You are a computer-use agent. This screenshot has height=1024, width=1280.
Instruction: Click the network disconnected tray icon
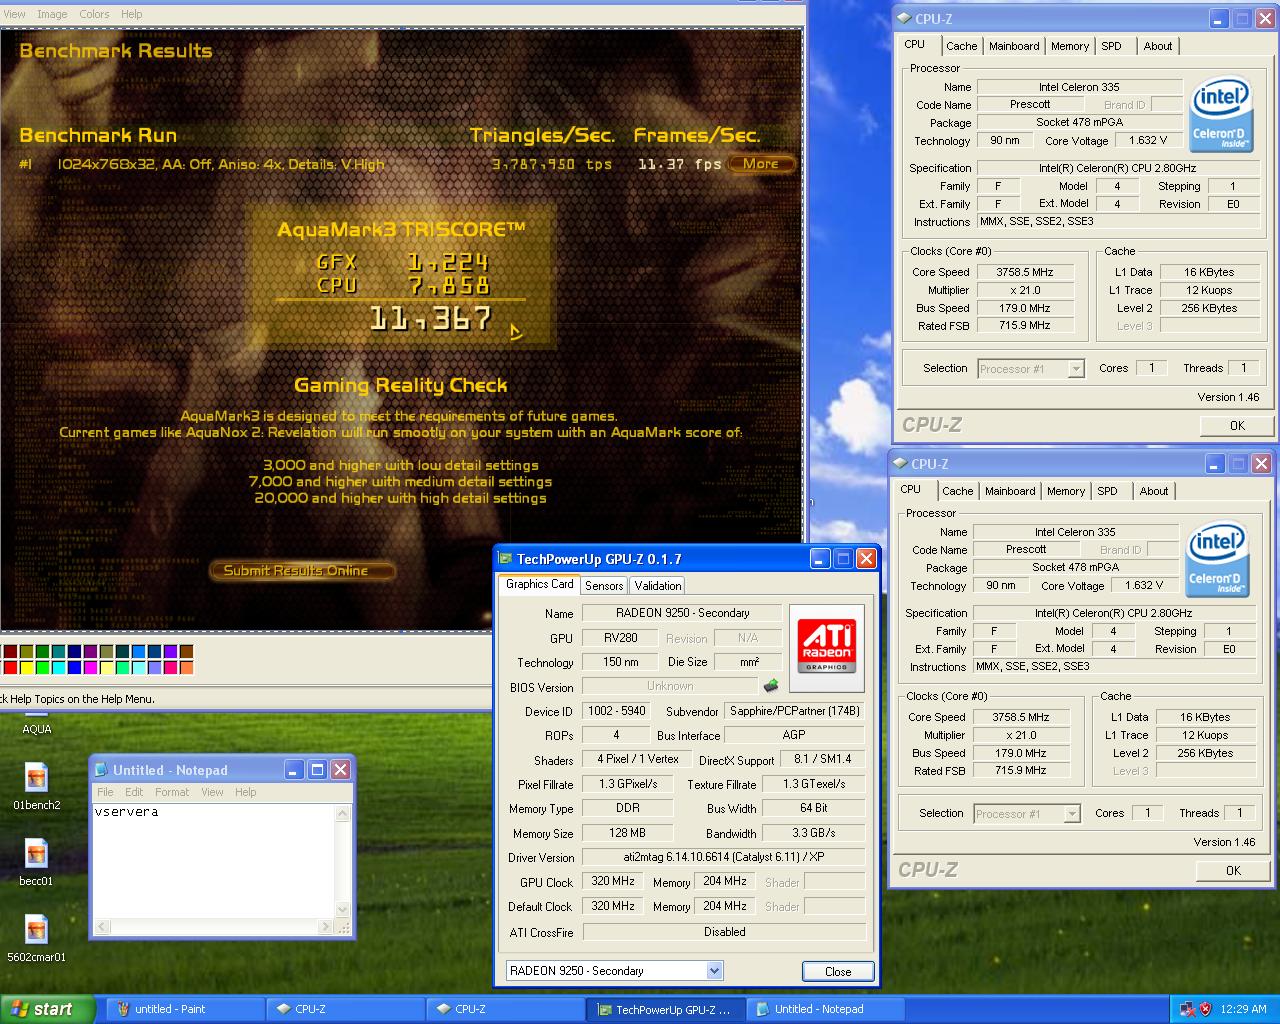pyautogui.click(x=1188, y=1009)
